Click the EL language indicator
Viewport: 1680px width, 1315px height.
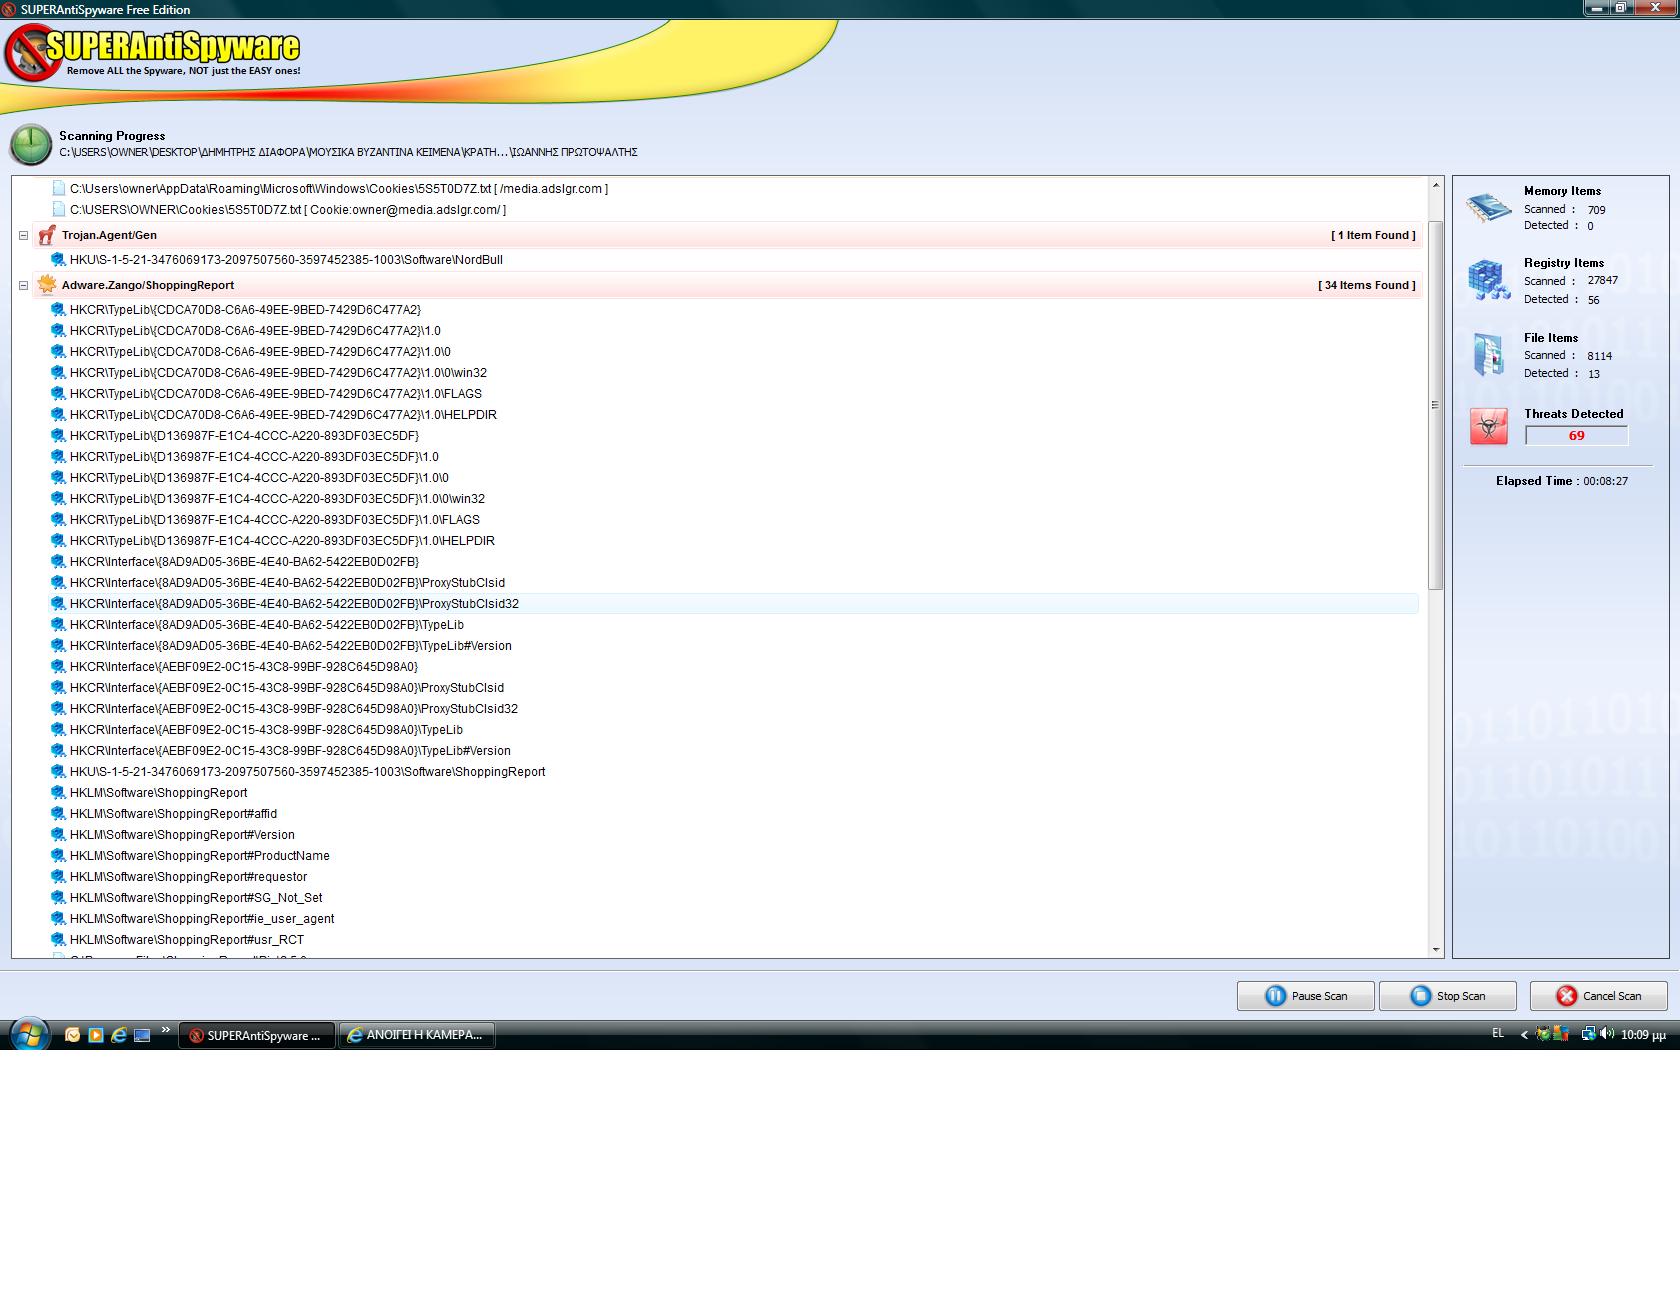[1498, 1033]
